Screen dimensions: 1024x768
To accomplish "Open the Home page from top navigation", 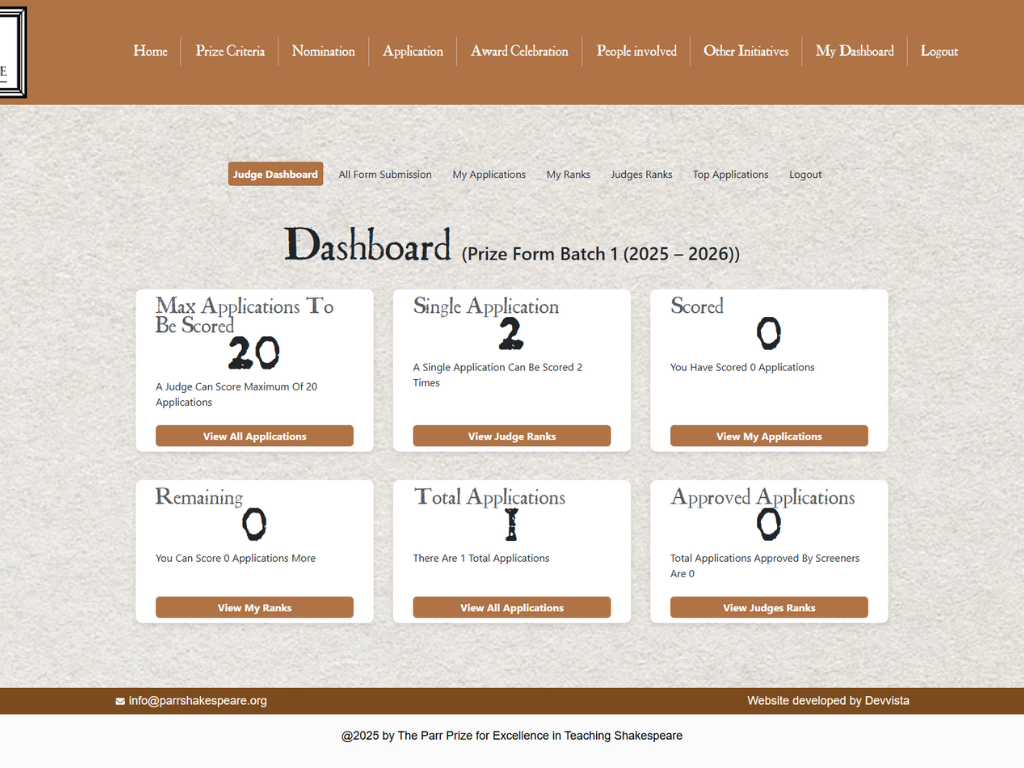I will point(150,51).
